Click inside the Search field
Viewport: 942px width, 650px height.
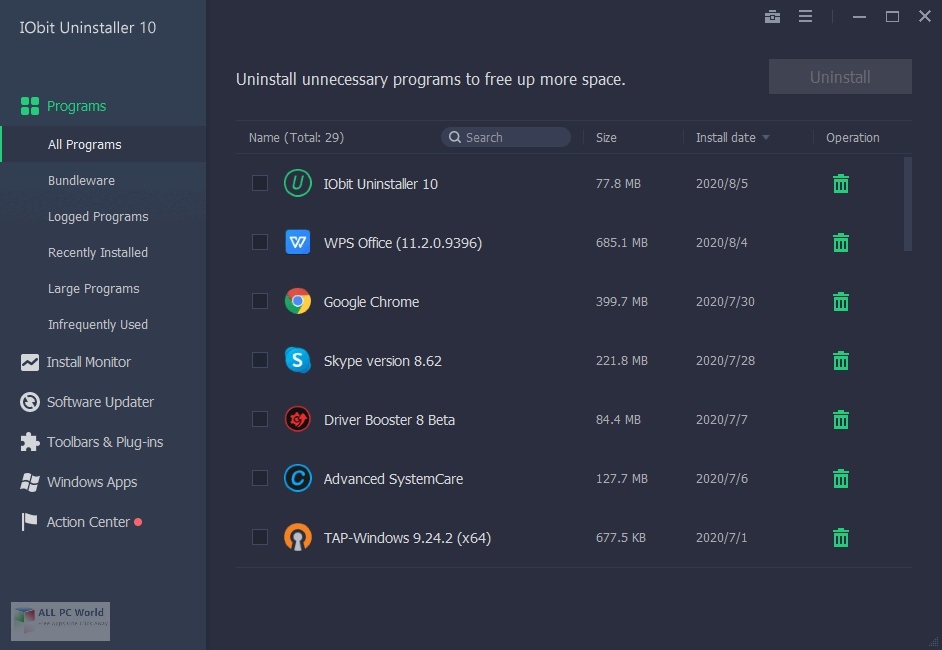click(x=506, y=138)
